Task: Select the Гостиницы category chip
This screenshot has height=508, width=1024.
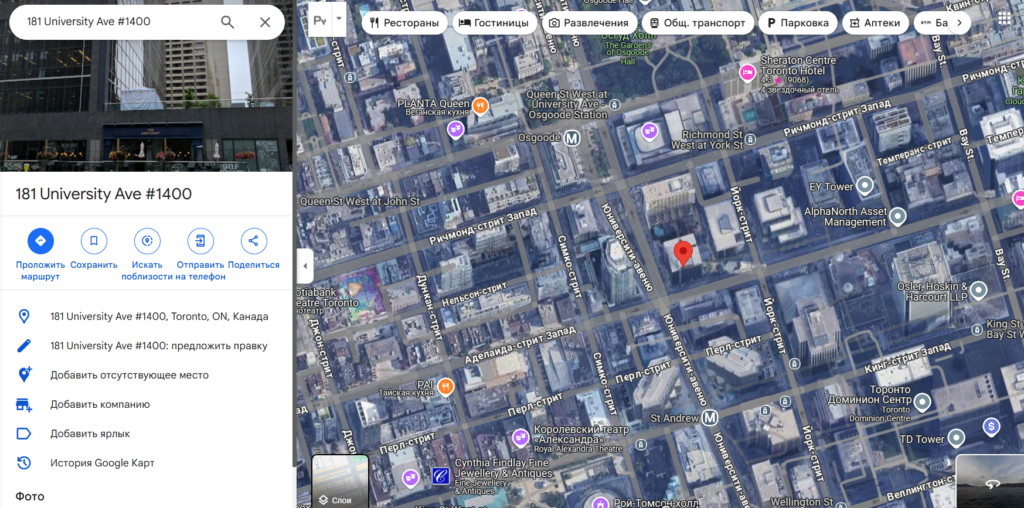Action: [495, 23]
